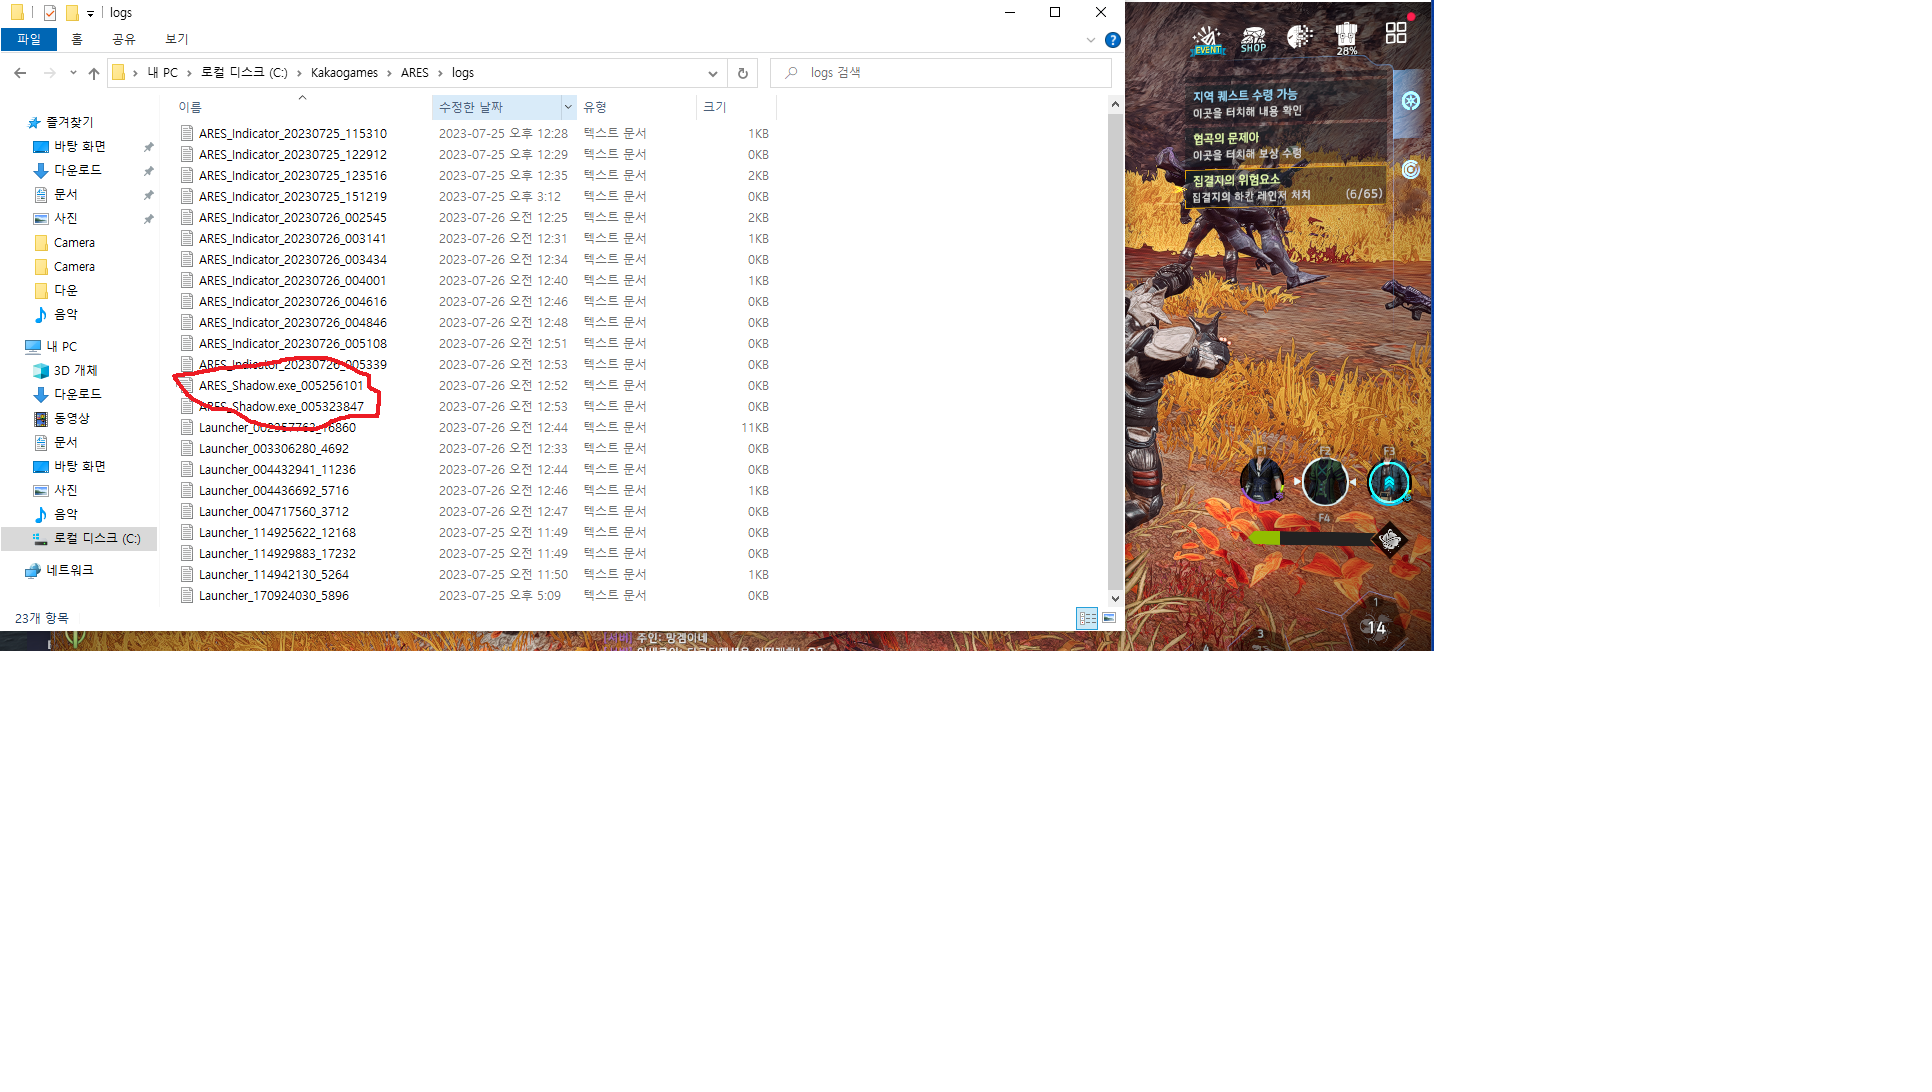1932x1092 pixels.
Task: Open the four-square grid menu icon
Action: point(1395,34)
